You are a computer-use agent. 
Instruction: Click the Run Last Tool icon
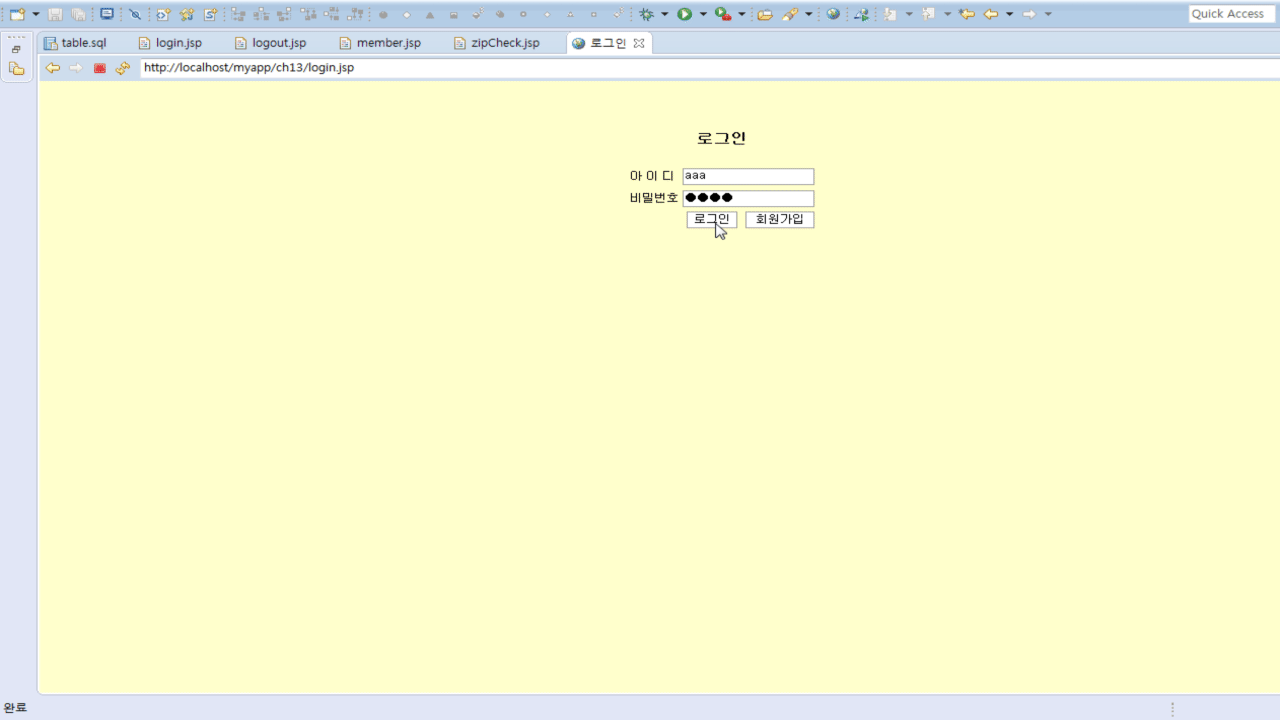click(x=723, y=14)
